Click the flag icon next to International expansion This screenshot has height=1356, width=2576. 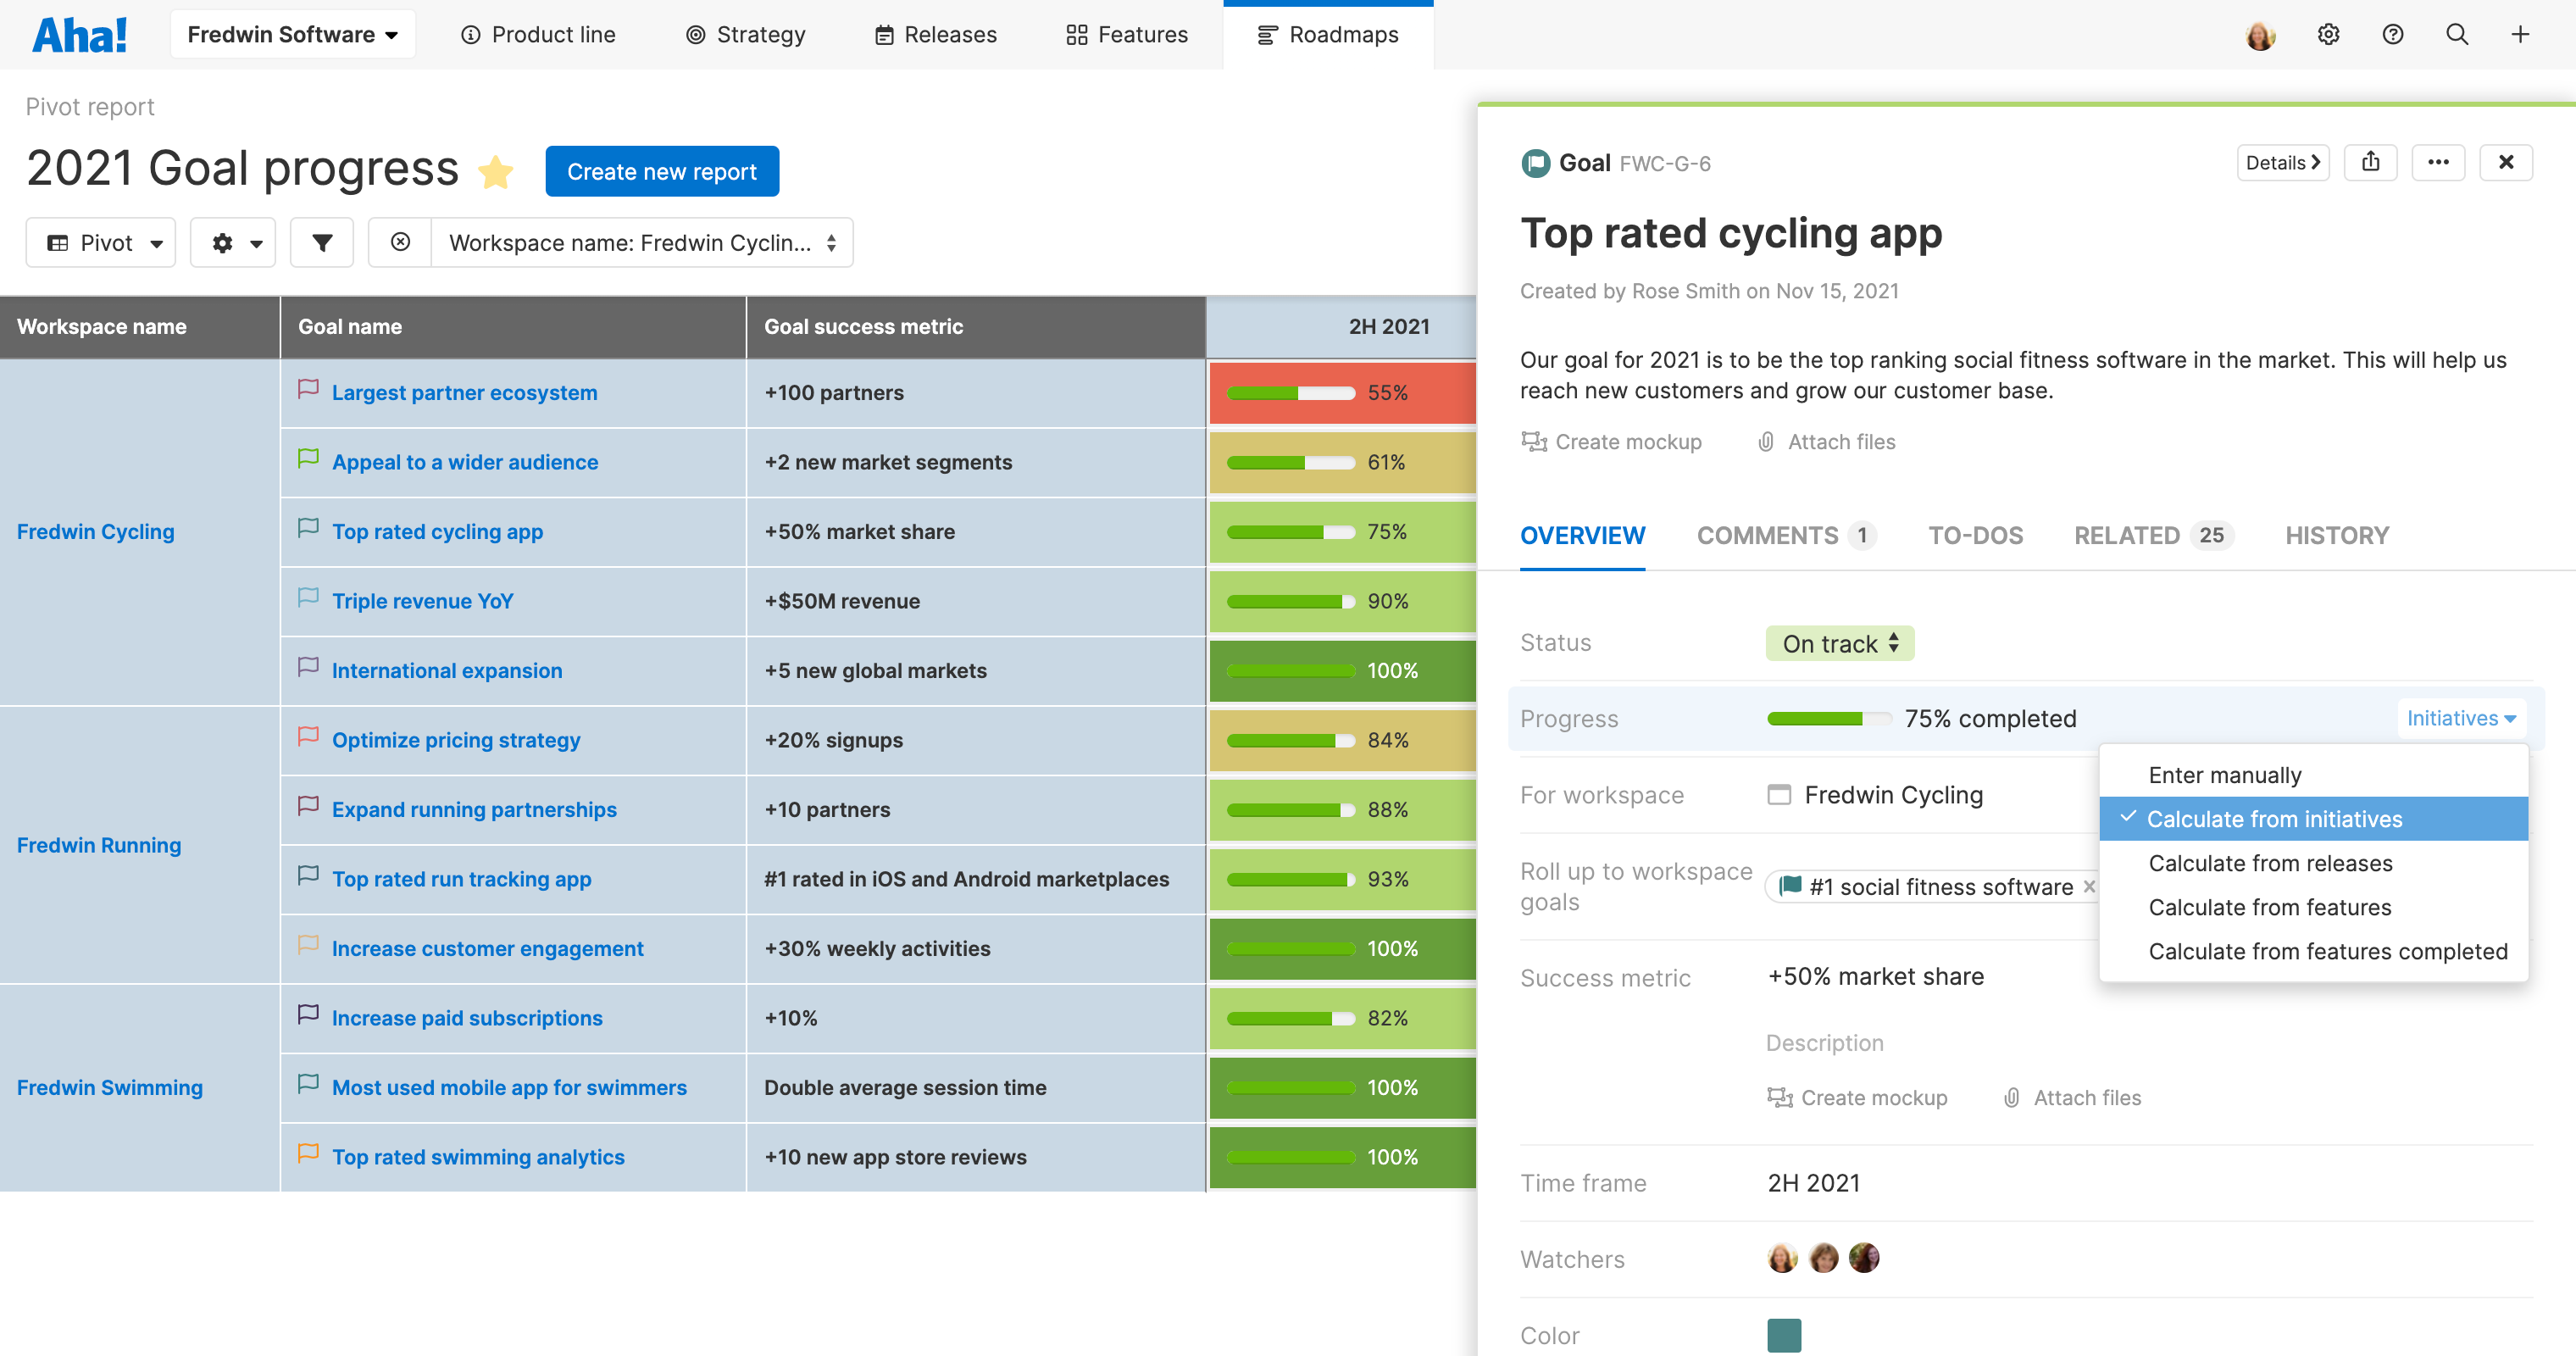pyautogui.click(x=308, y=667)
